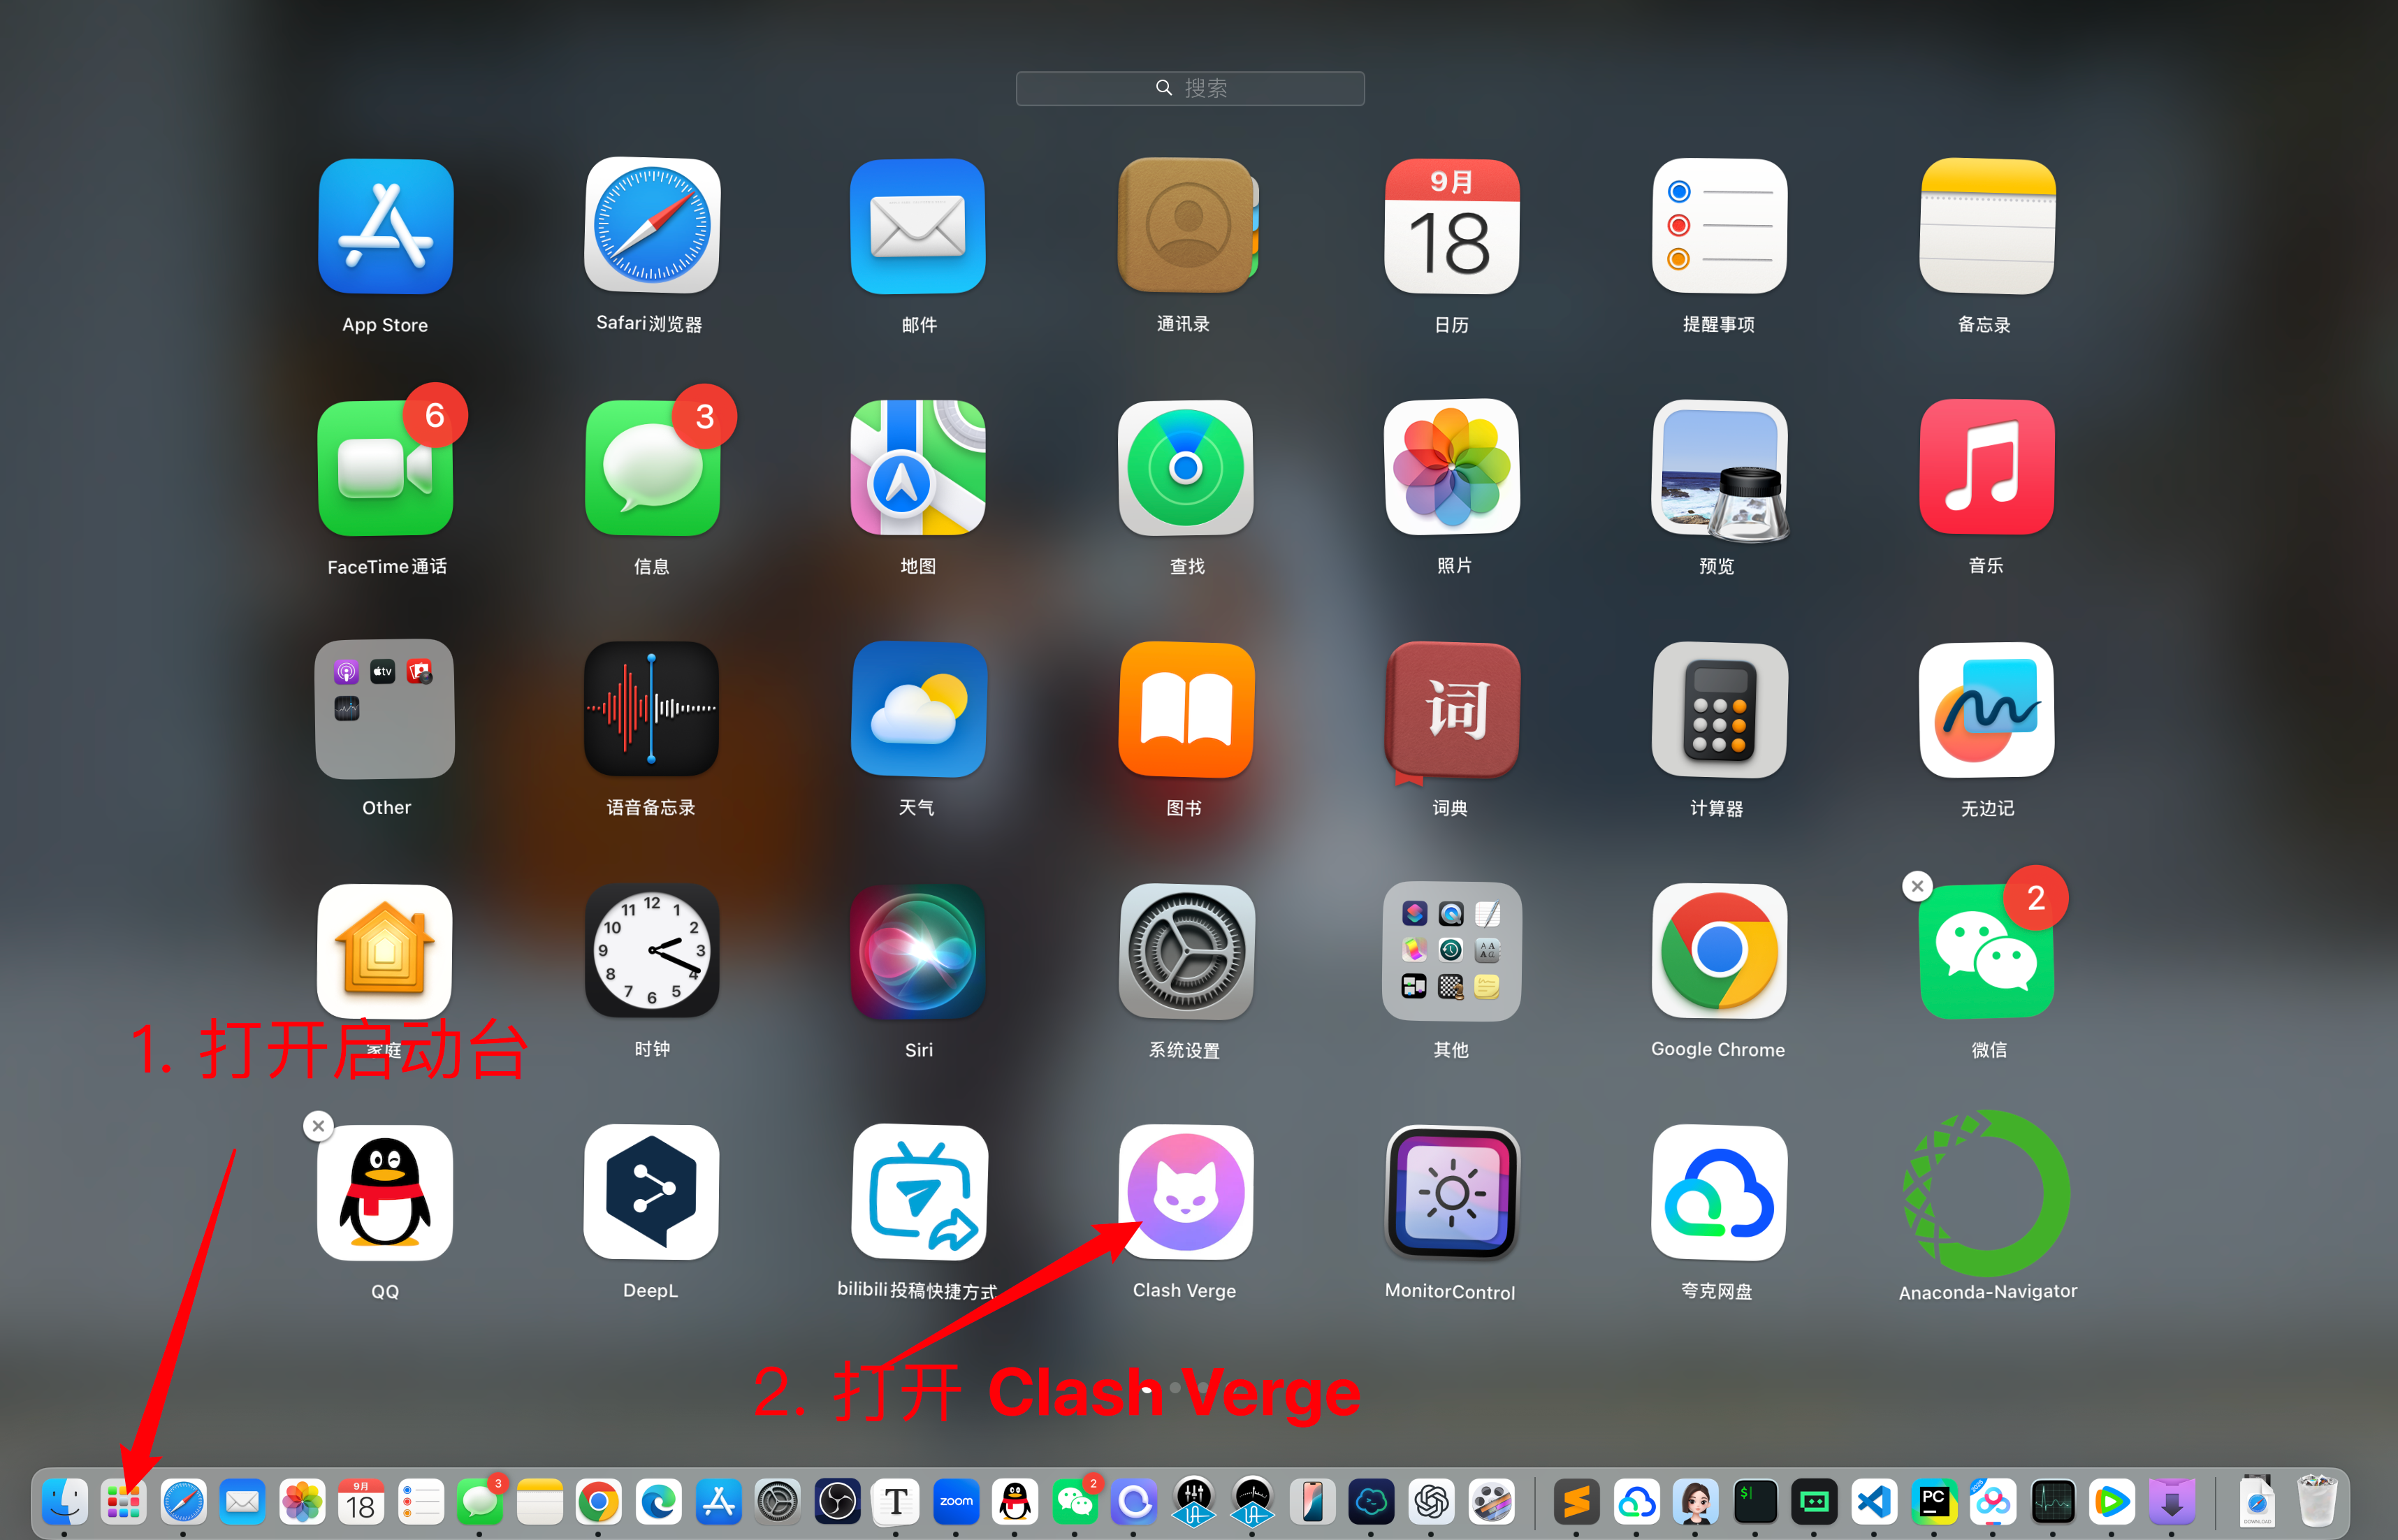Launch Zoom from the Dock
This screenshot has height=1540, width=2398.
coord(956,1501)
